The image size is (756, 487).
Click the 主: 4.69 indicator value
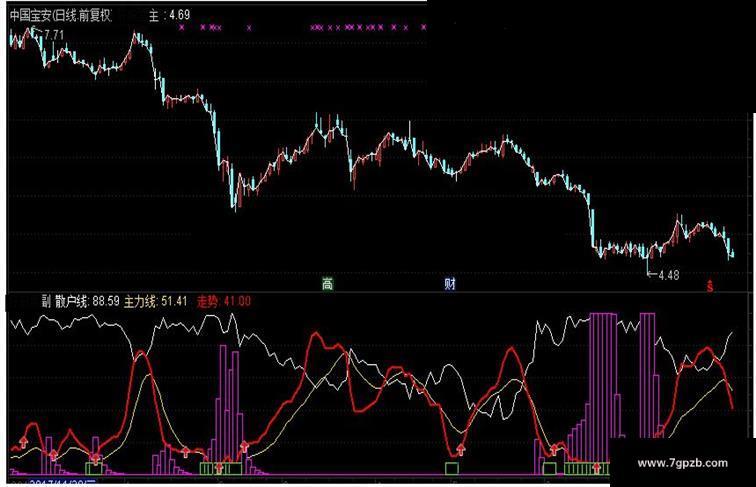169,15
